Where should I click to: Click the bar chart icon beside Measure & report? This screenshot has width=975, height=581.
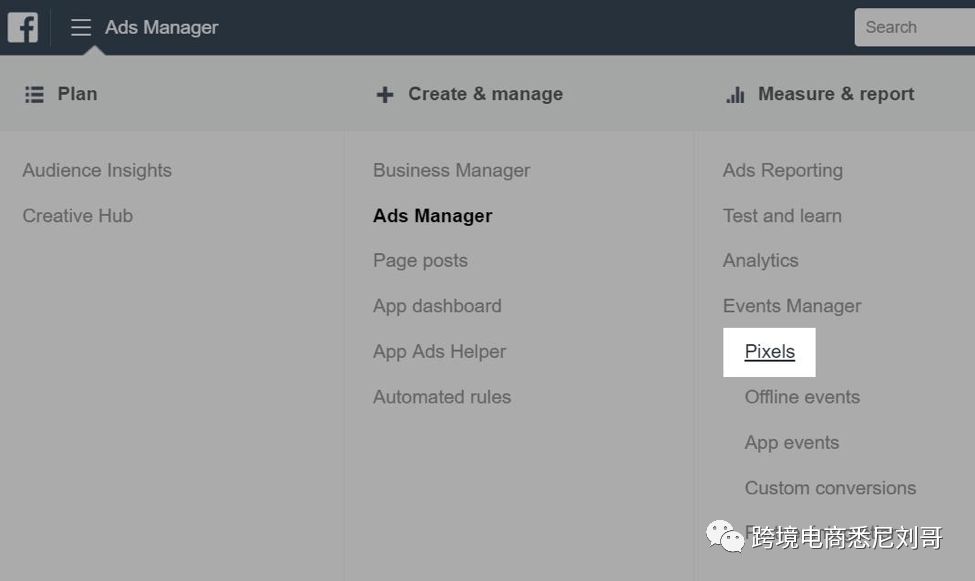point(735,94)
